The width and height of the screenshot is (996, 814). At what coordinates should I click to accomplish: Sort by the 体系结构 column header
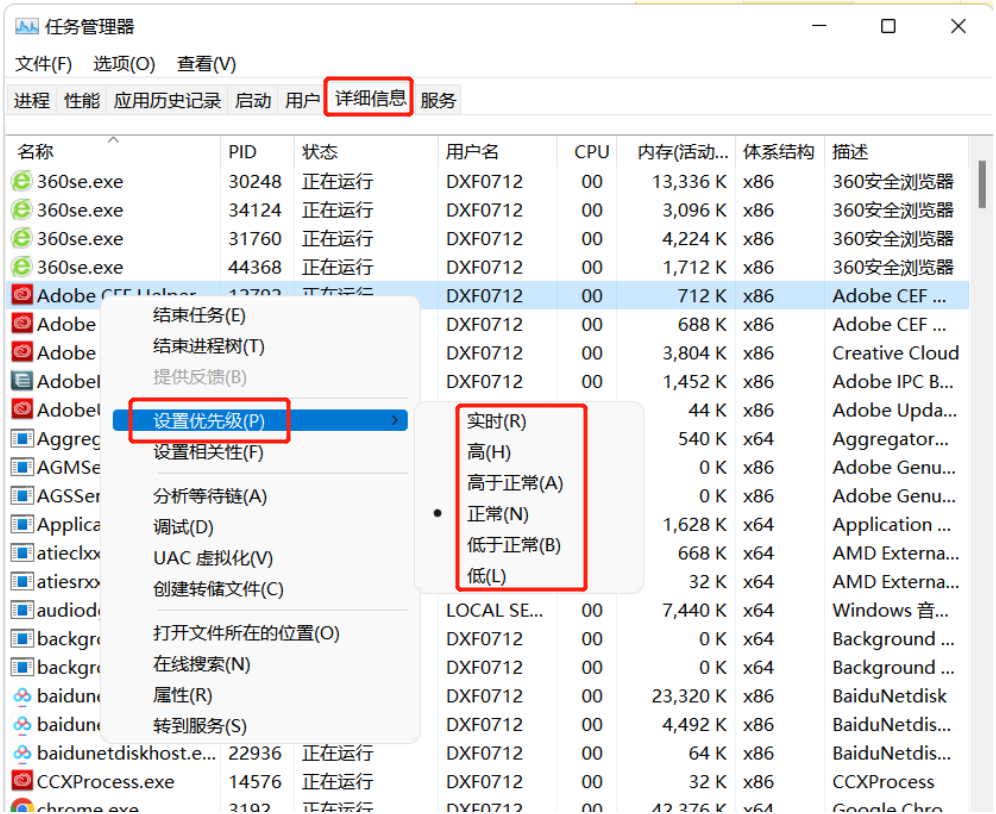click(x=780, y=151)
